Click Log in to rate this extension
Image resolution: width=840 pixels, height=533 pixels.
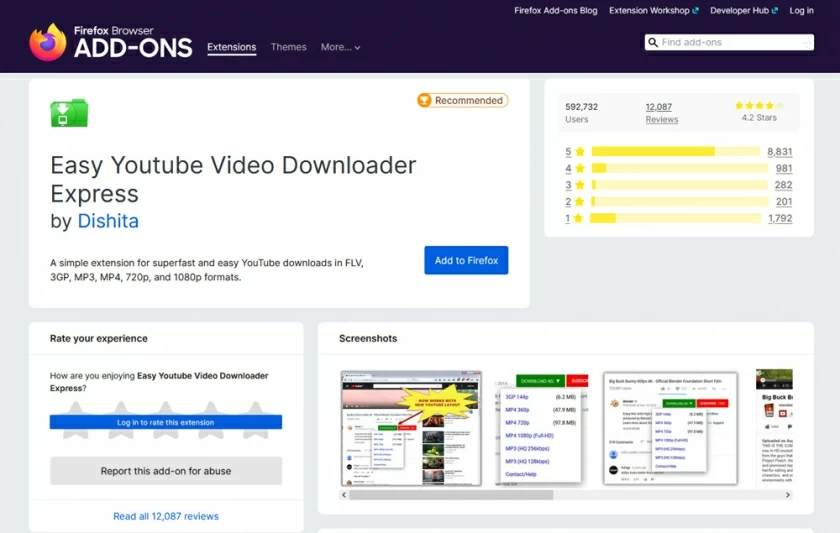[x=166, y=422]
